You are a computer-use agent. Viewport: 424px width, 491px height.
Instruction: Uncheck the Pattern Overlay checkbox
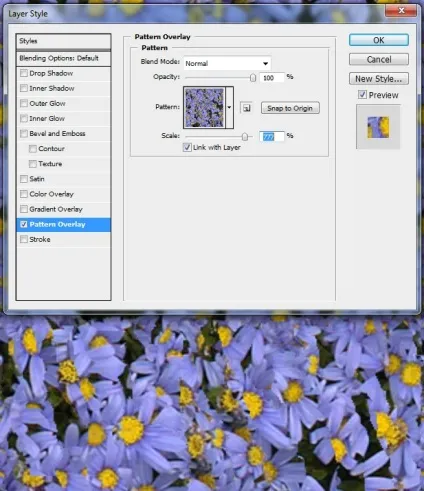click(x=24, y=224)
